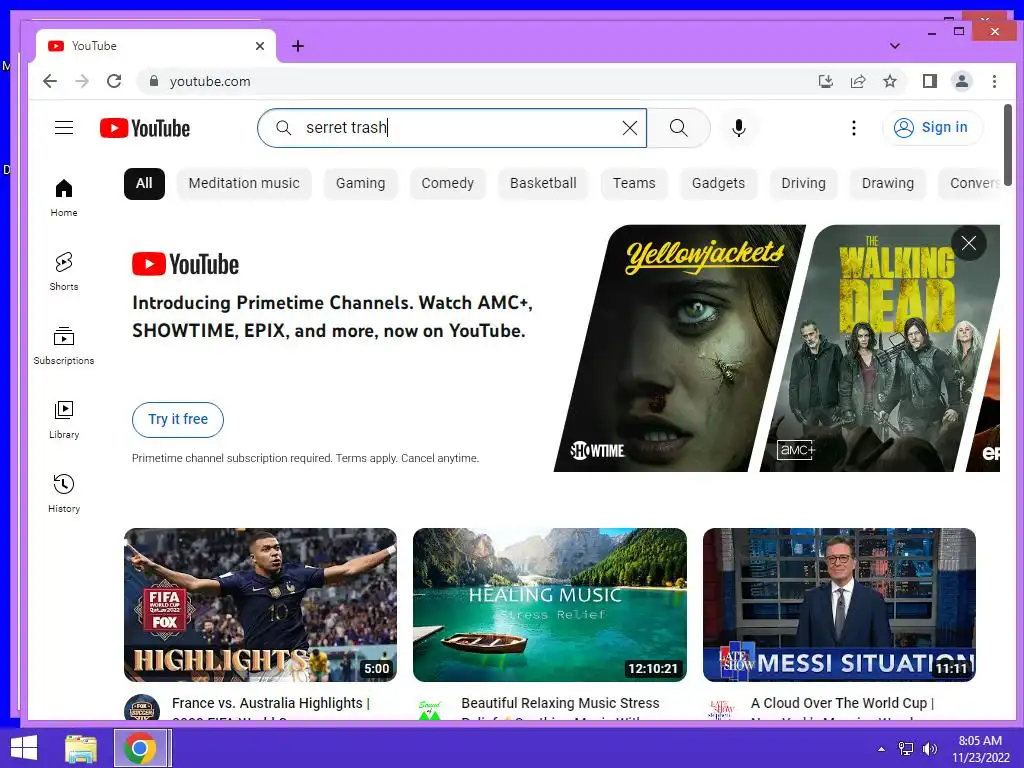The width and height of the screenshot is (1024, 768).
Task: Dismiss the Primetime Channels banner
Action: coord(968,244)
